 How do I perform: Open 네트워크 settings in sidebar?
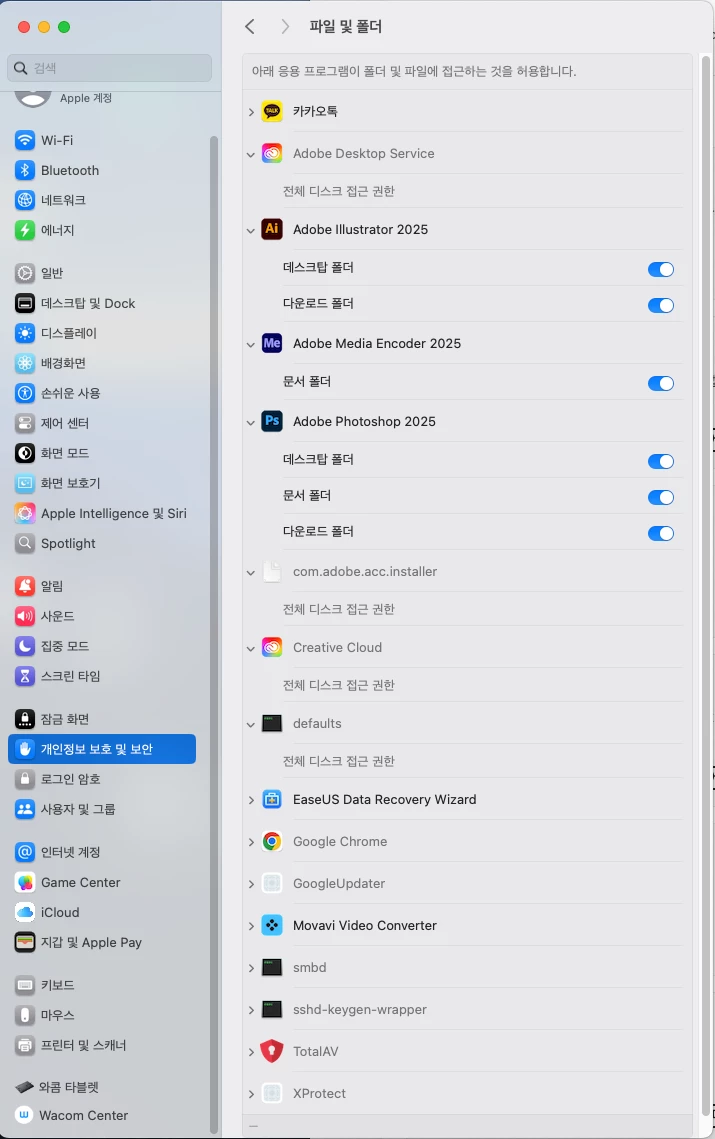coord(102,200)
